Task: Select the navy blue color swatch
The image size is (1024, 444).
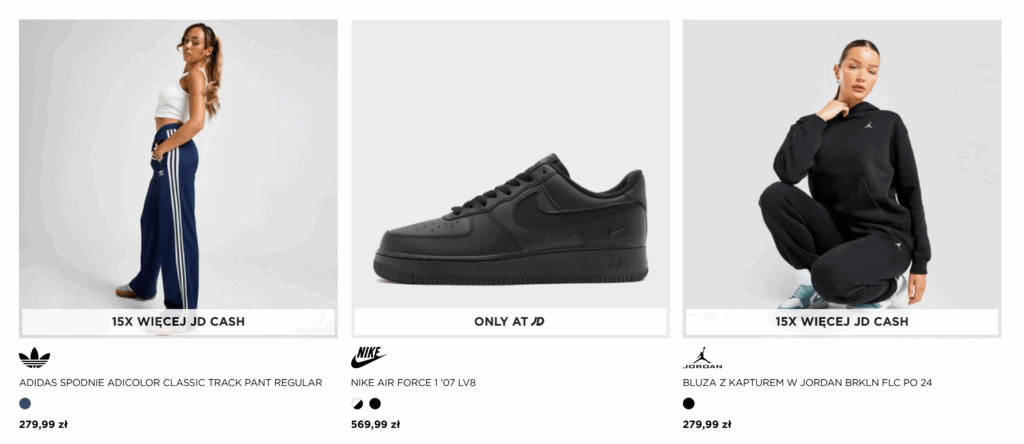Action: (x=25, y=404)
